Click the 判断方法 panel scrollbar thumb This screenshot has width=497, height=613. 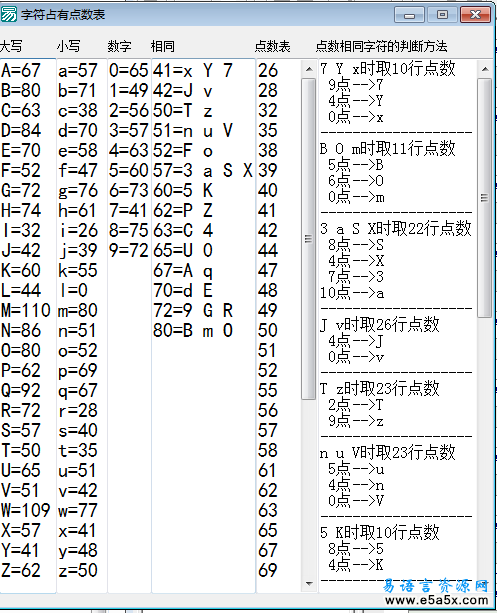484,198
